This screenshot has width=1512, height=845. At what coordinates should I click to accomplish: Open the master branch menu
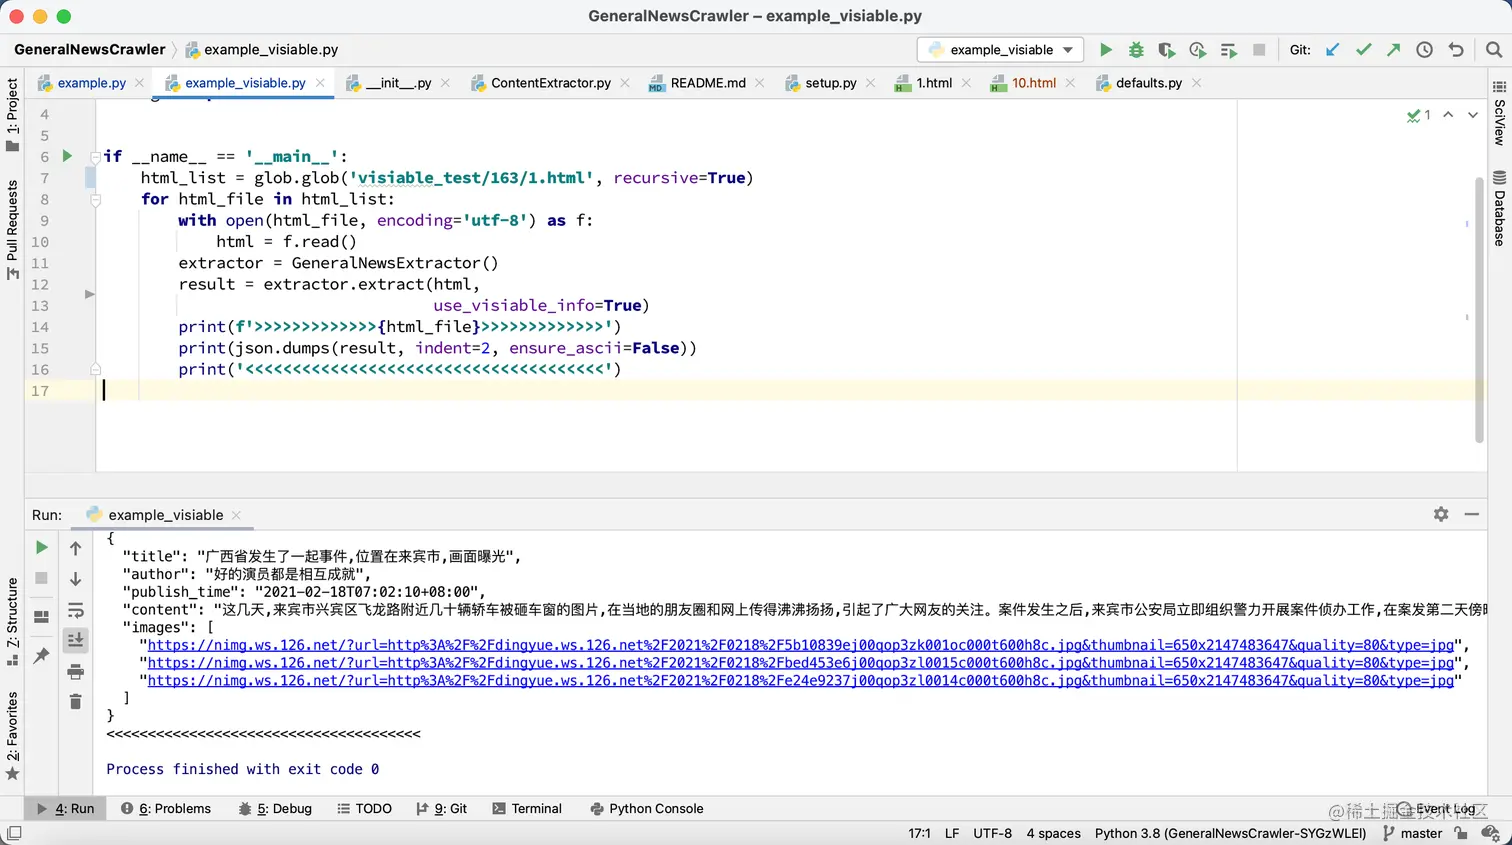1412,833
